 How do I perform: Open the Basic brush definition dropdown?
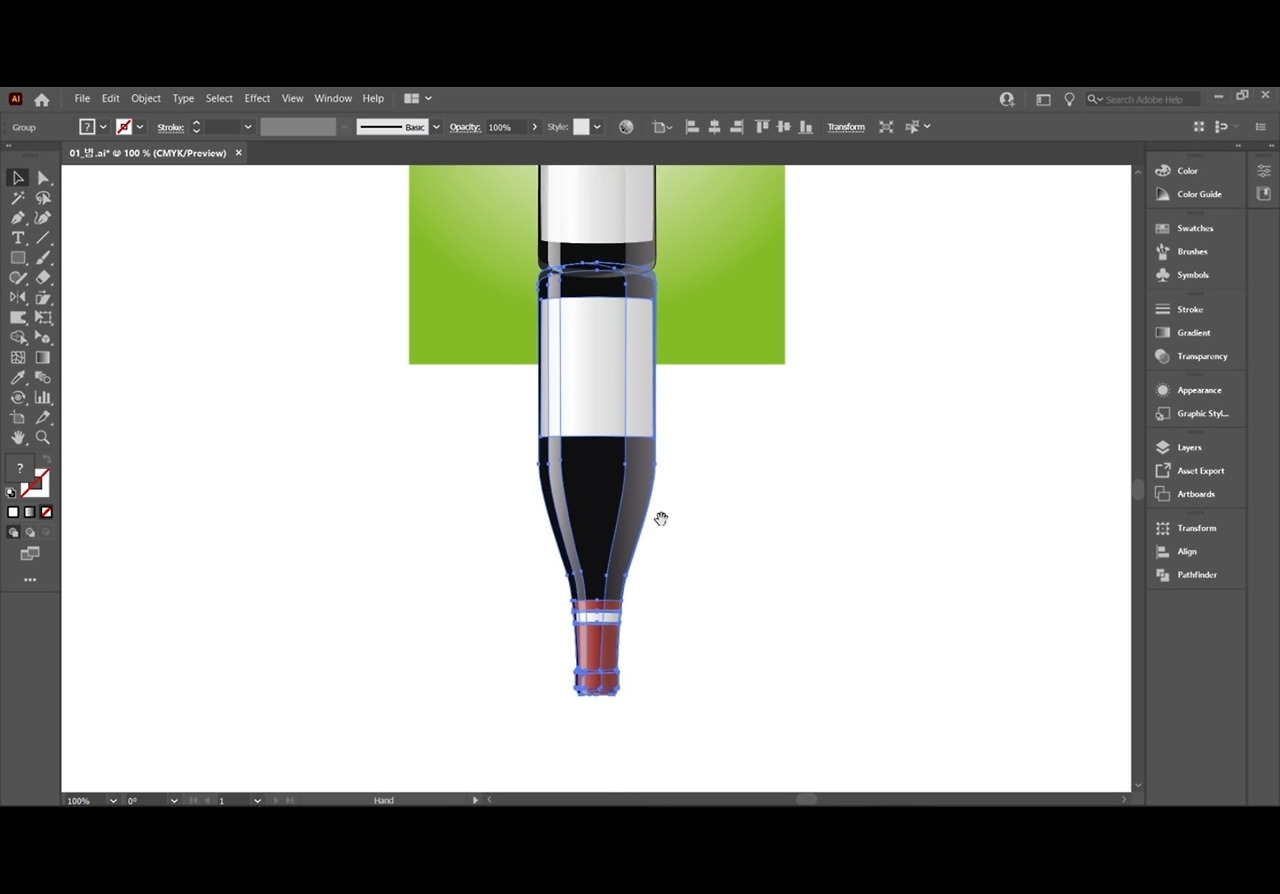pos(436,127)
